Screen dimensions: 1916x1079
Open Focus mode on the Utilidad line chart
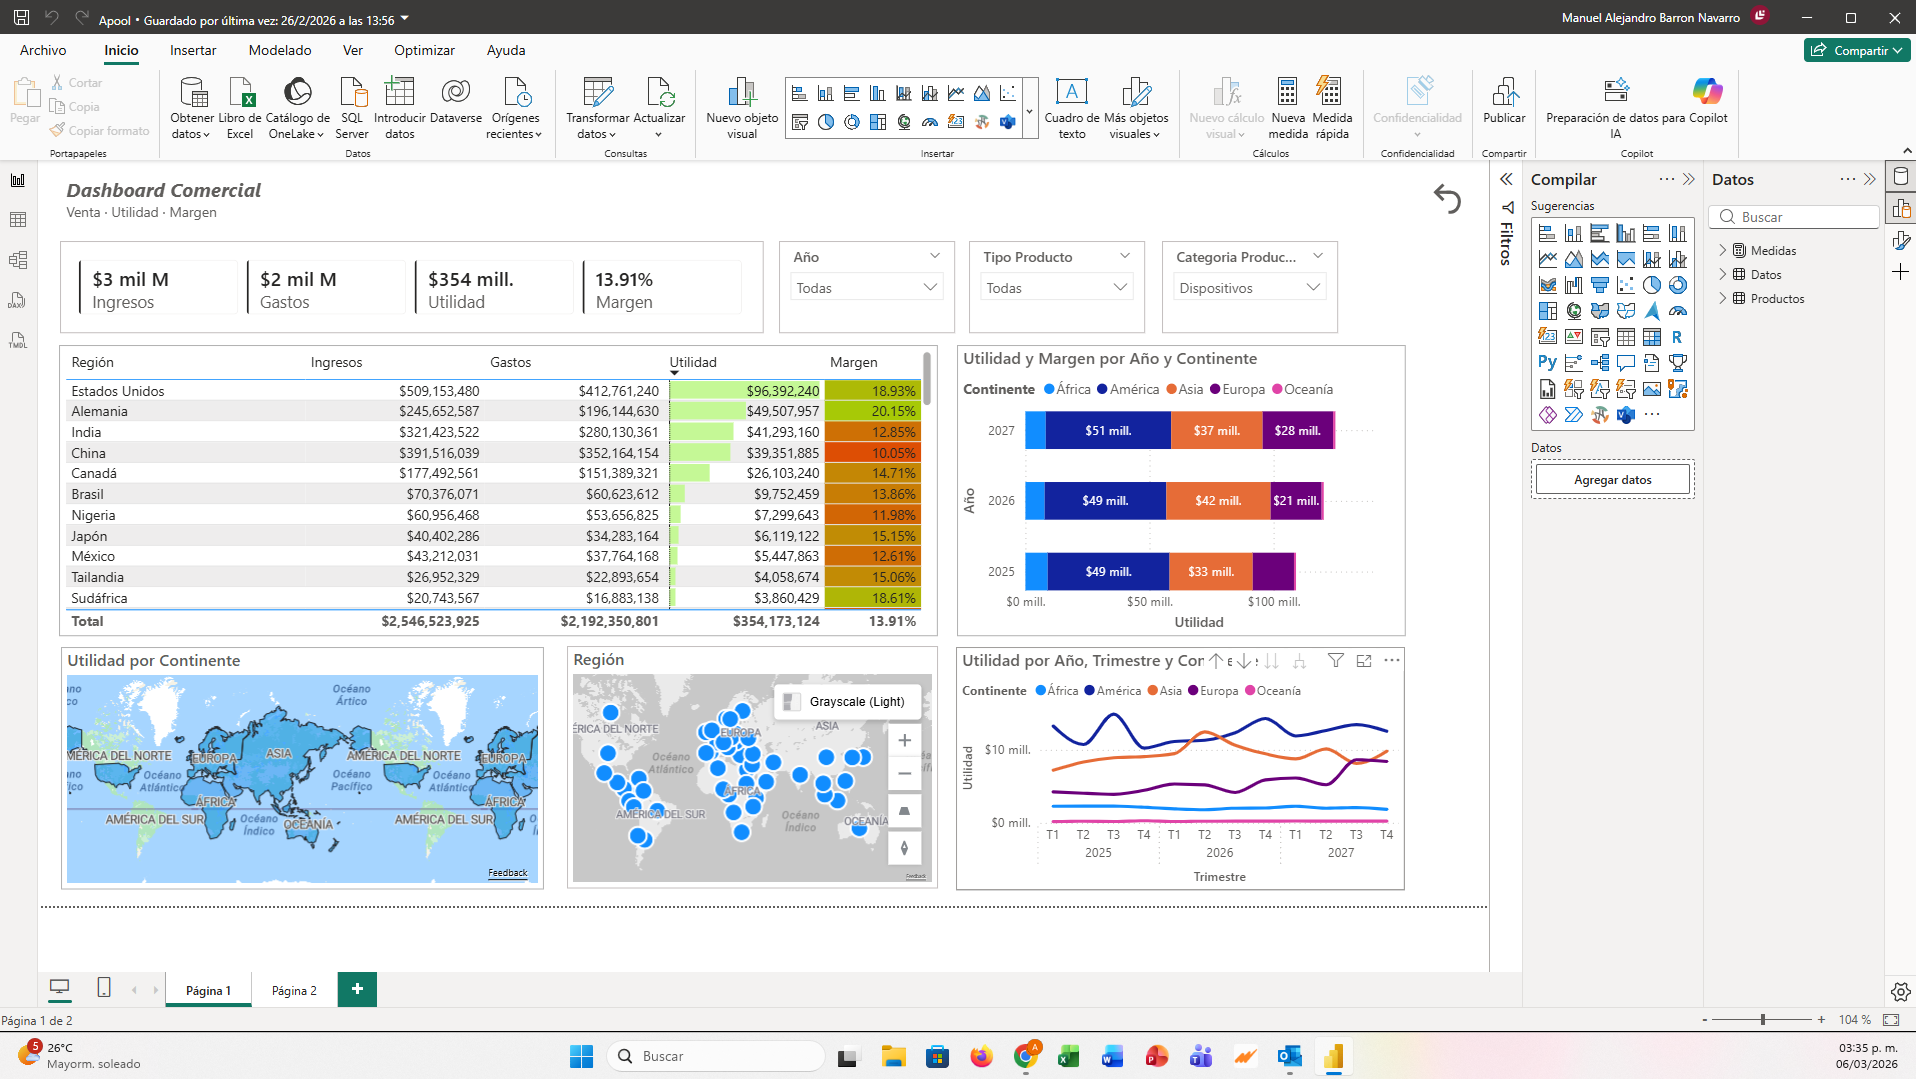1364,661
